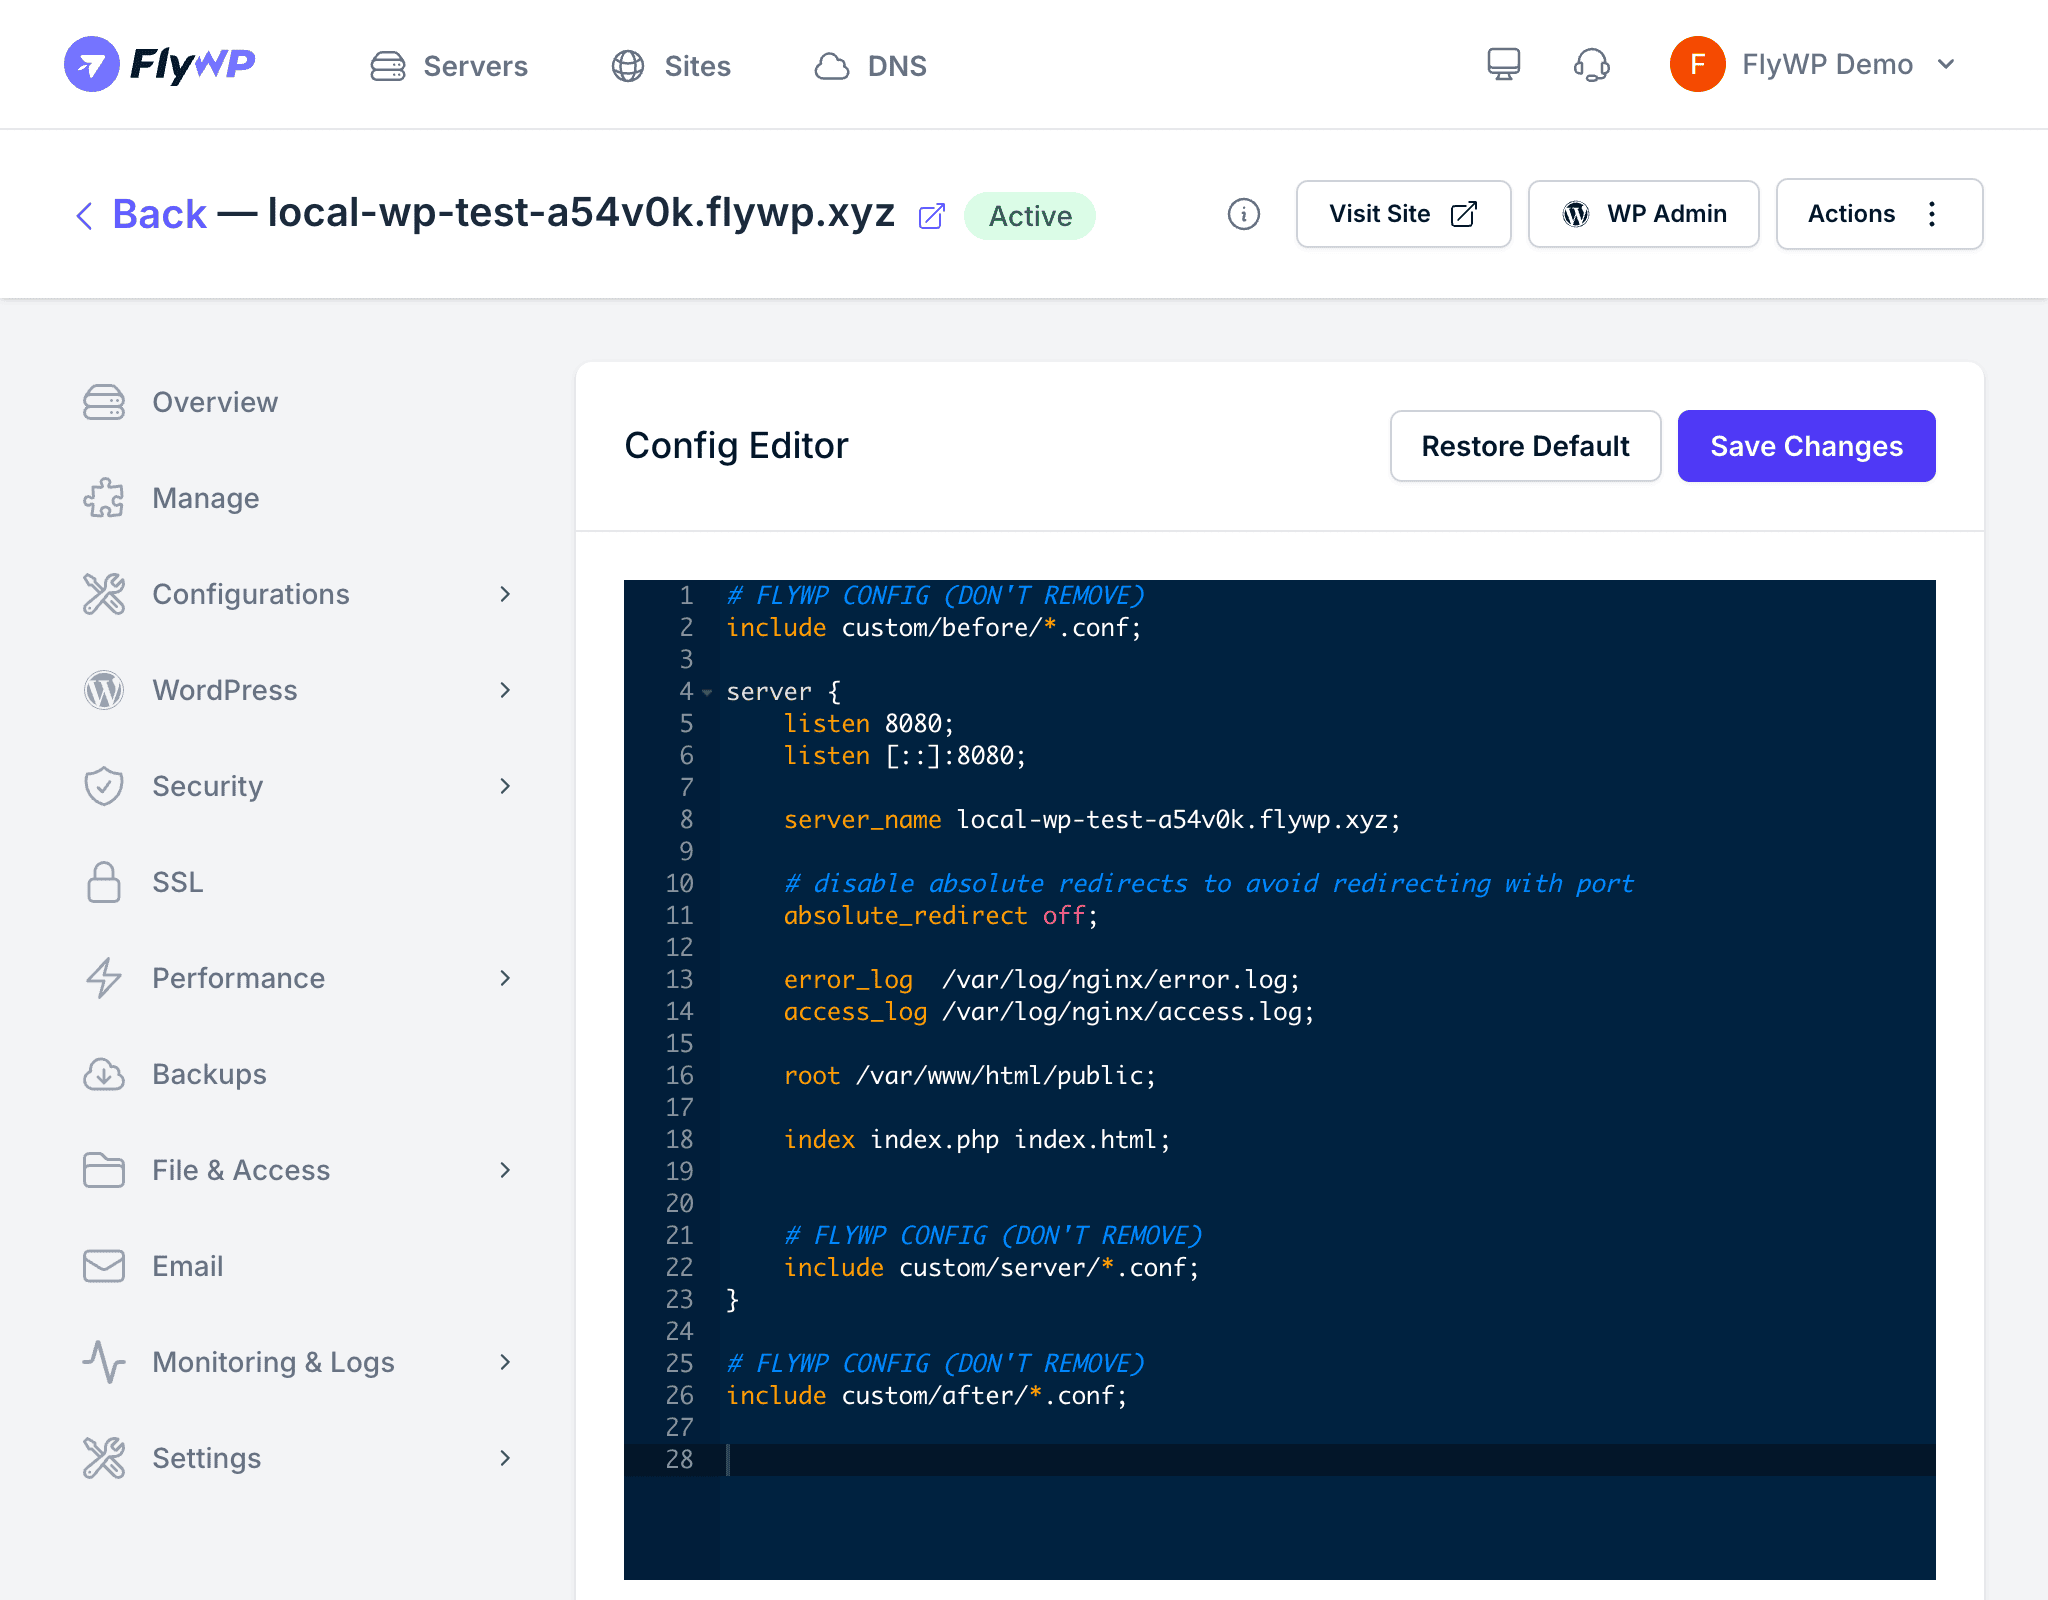Click the Performance lightning bolt icon
Viewport: 2048px width, 1600px height.
point(104,978)
